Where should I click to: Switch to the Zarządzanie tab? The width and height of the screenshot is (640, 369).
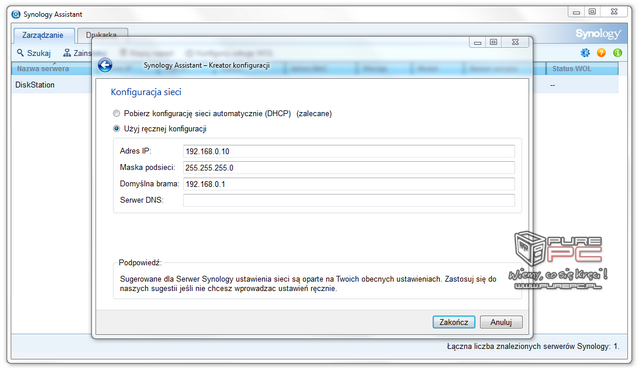click(x=43, y=35)
